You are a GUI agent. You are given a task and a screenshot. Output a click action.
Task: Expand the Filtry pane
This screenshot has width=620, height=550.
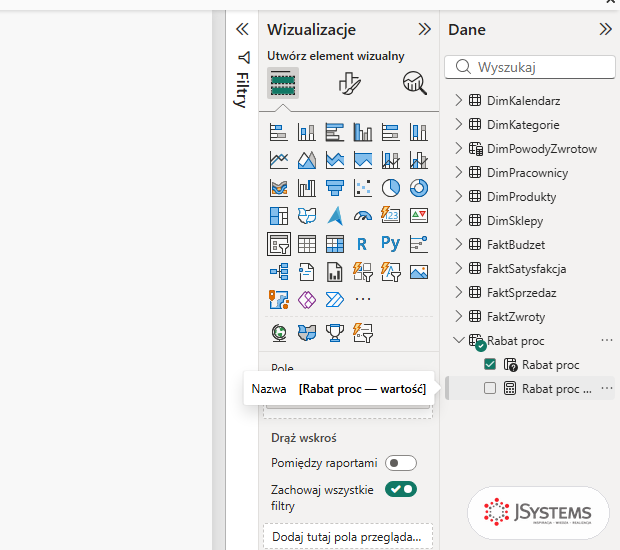click(x=242, y=29)
